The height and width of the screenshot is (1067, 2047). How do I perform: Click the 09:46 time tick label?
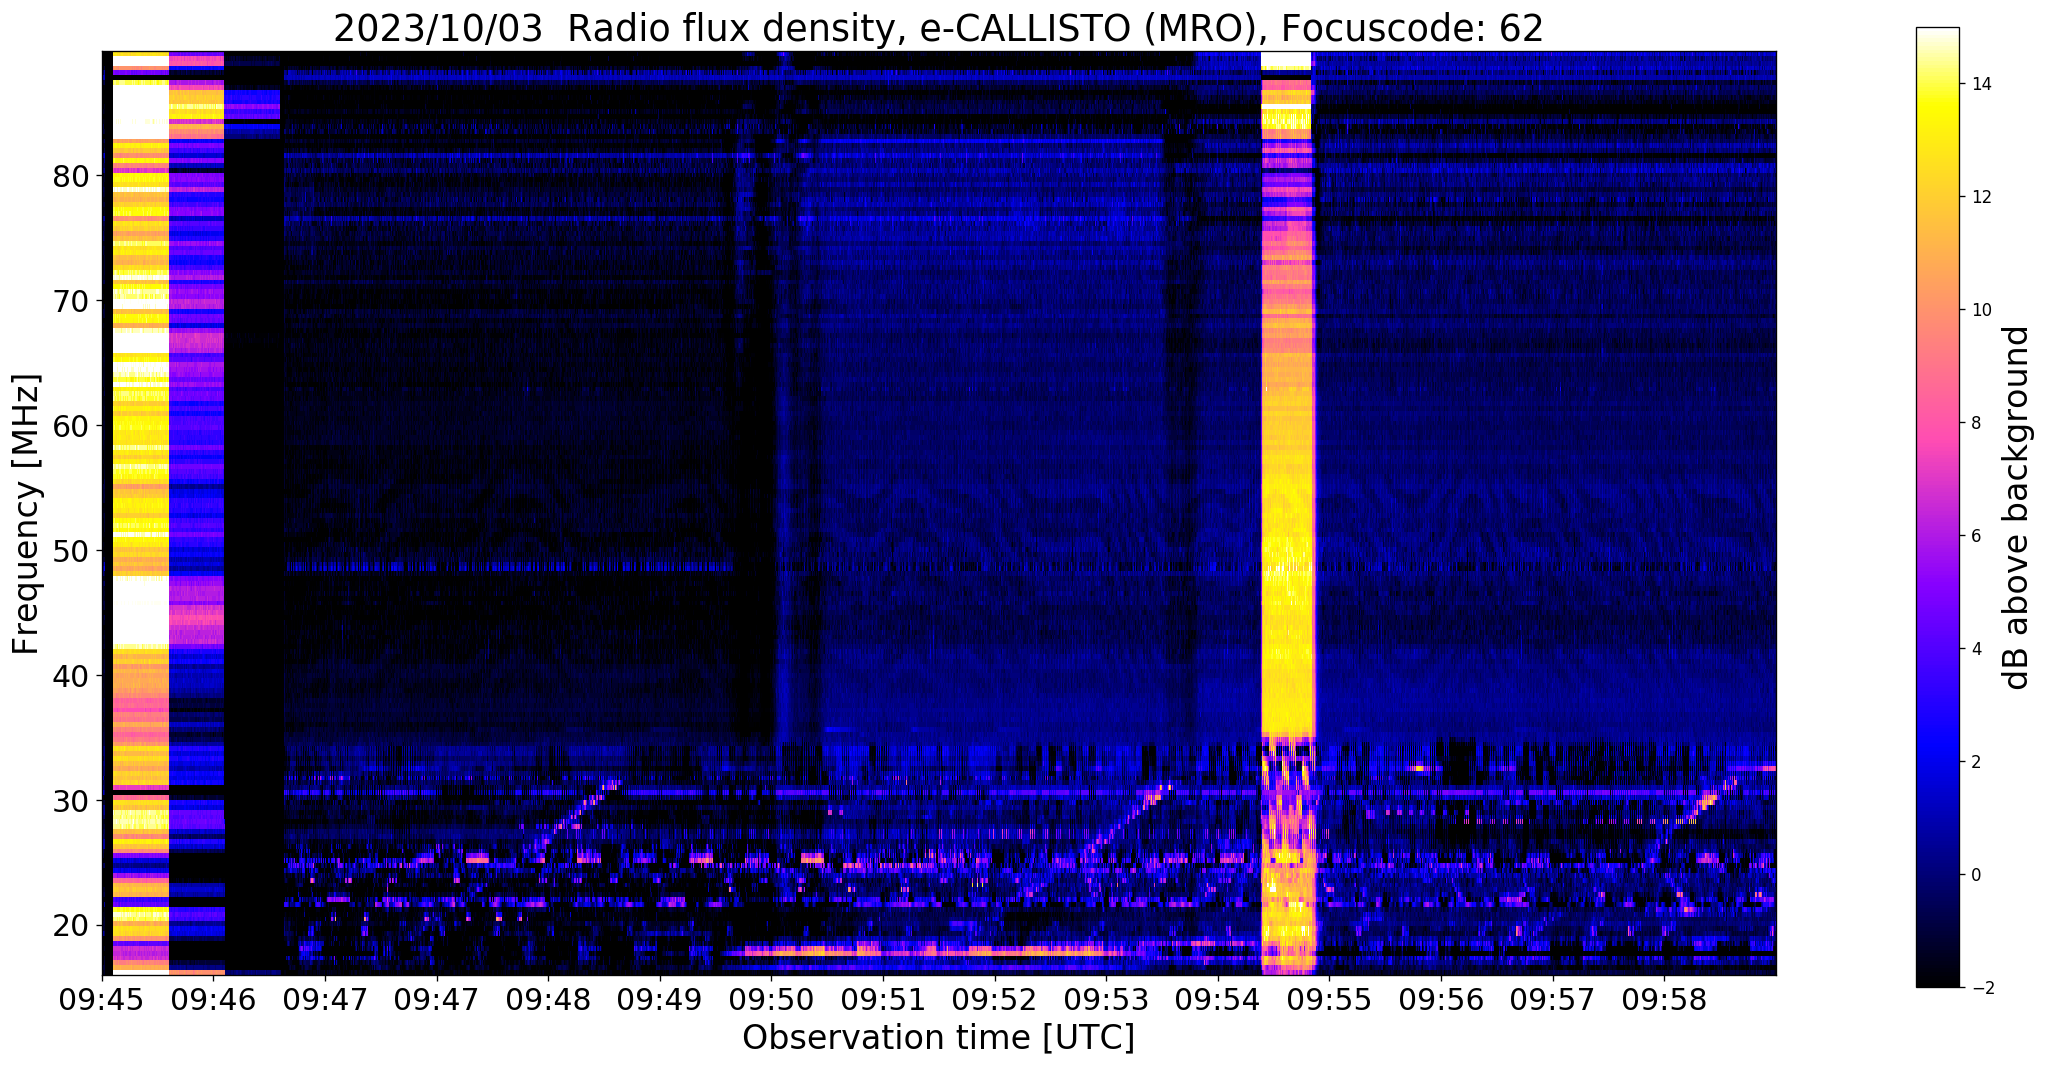coord(214,1000)
